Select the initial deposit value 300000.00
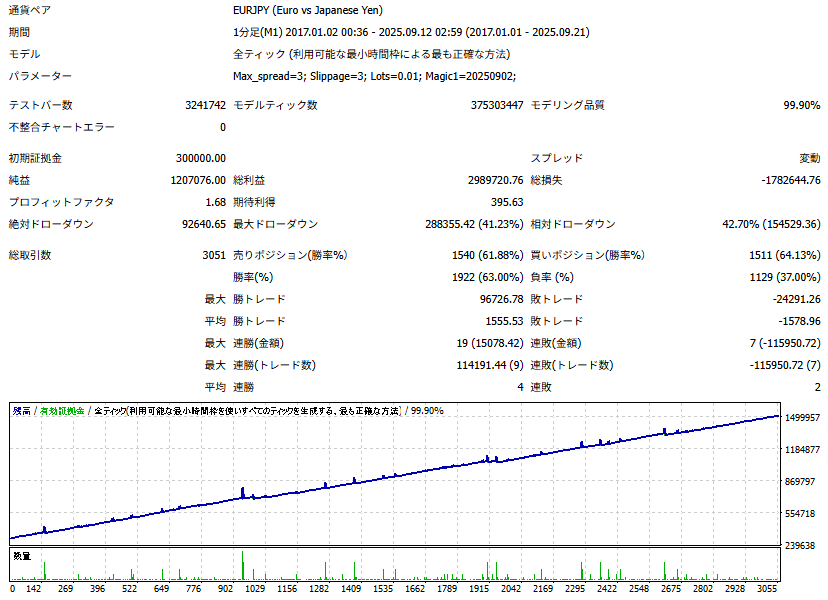 [x=201, y=158]
